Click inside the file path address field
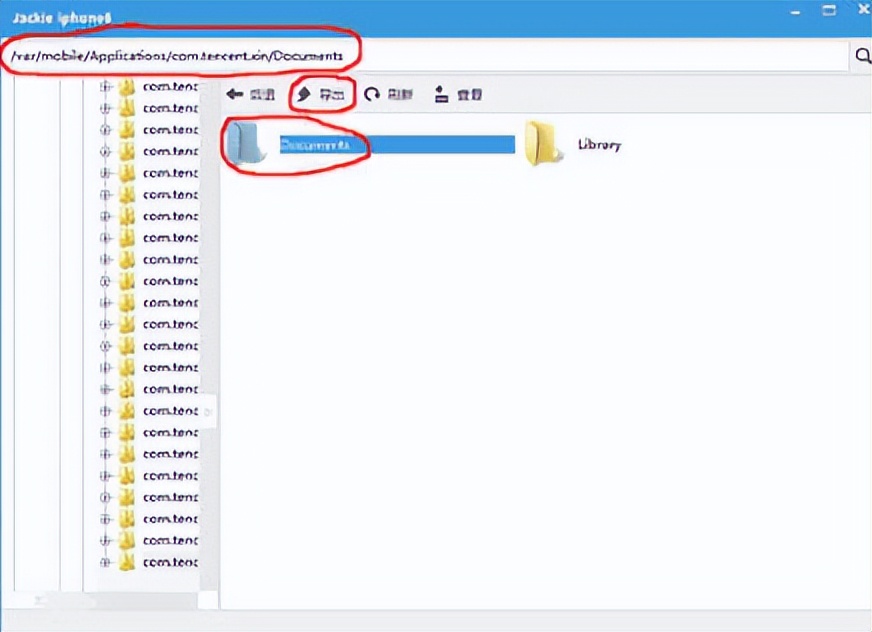Viewport: 872px width, 632px height. coord(425,56)
